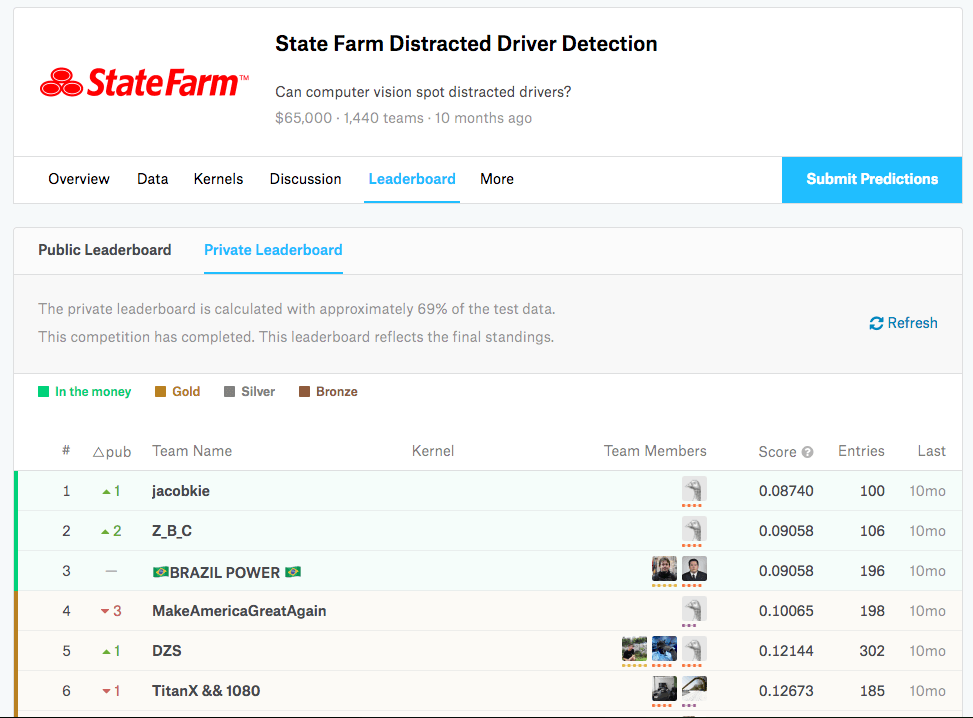Click the green In the money swatch
The image size is (973, 718).
tap(43, 392)
